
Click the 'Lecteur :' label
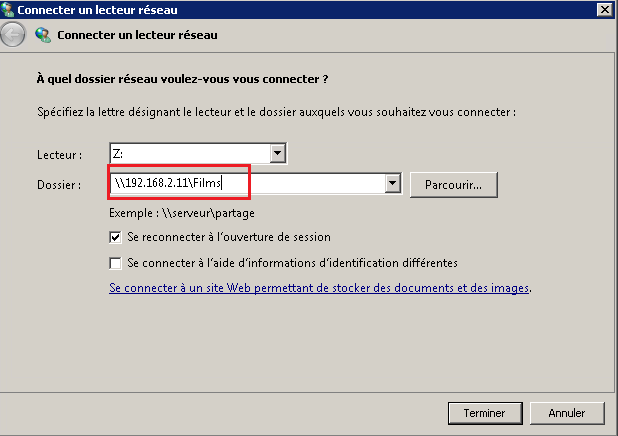point(60,155)
